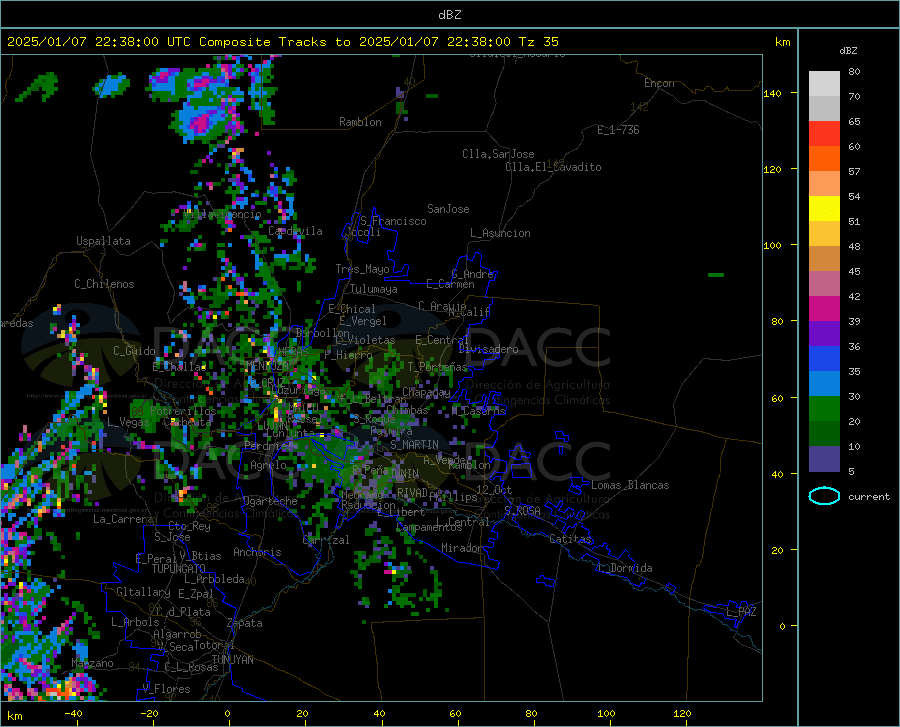Click the tan 48 dBZ legend swatch
Viewport: 900px width, 727px height.
coord(824,259)
